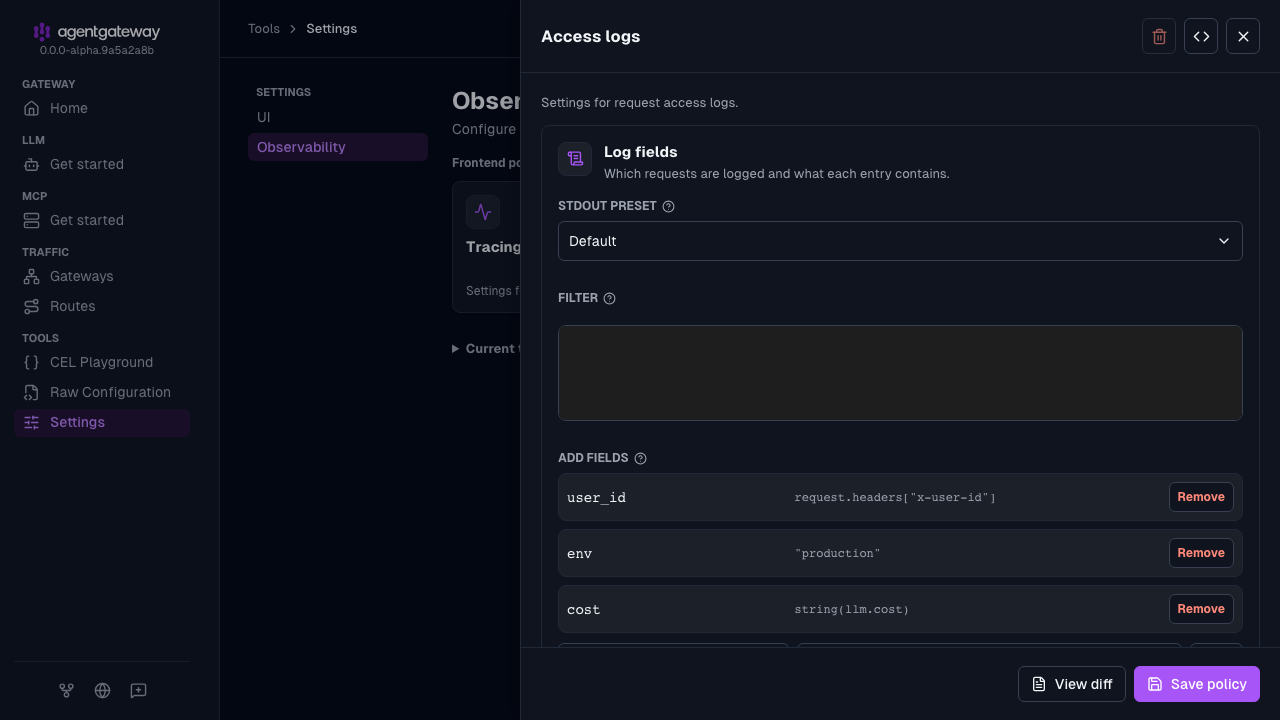Click the Add Fields help icon
Image resolution: width=1280 pixels, height=720 pixels.
click(x=641, y=458)
